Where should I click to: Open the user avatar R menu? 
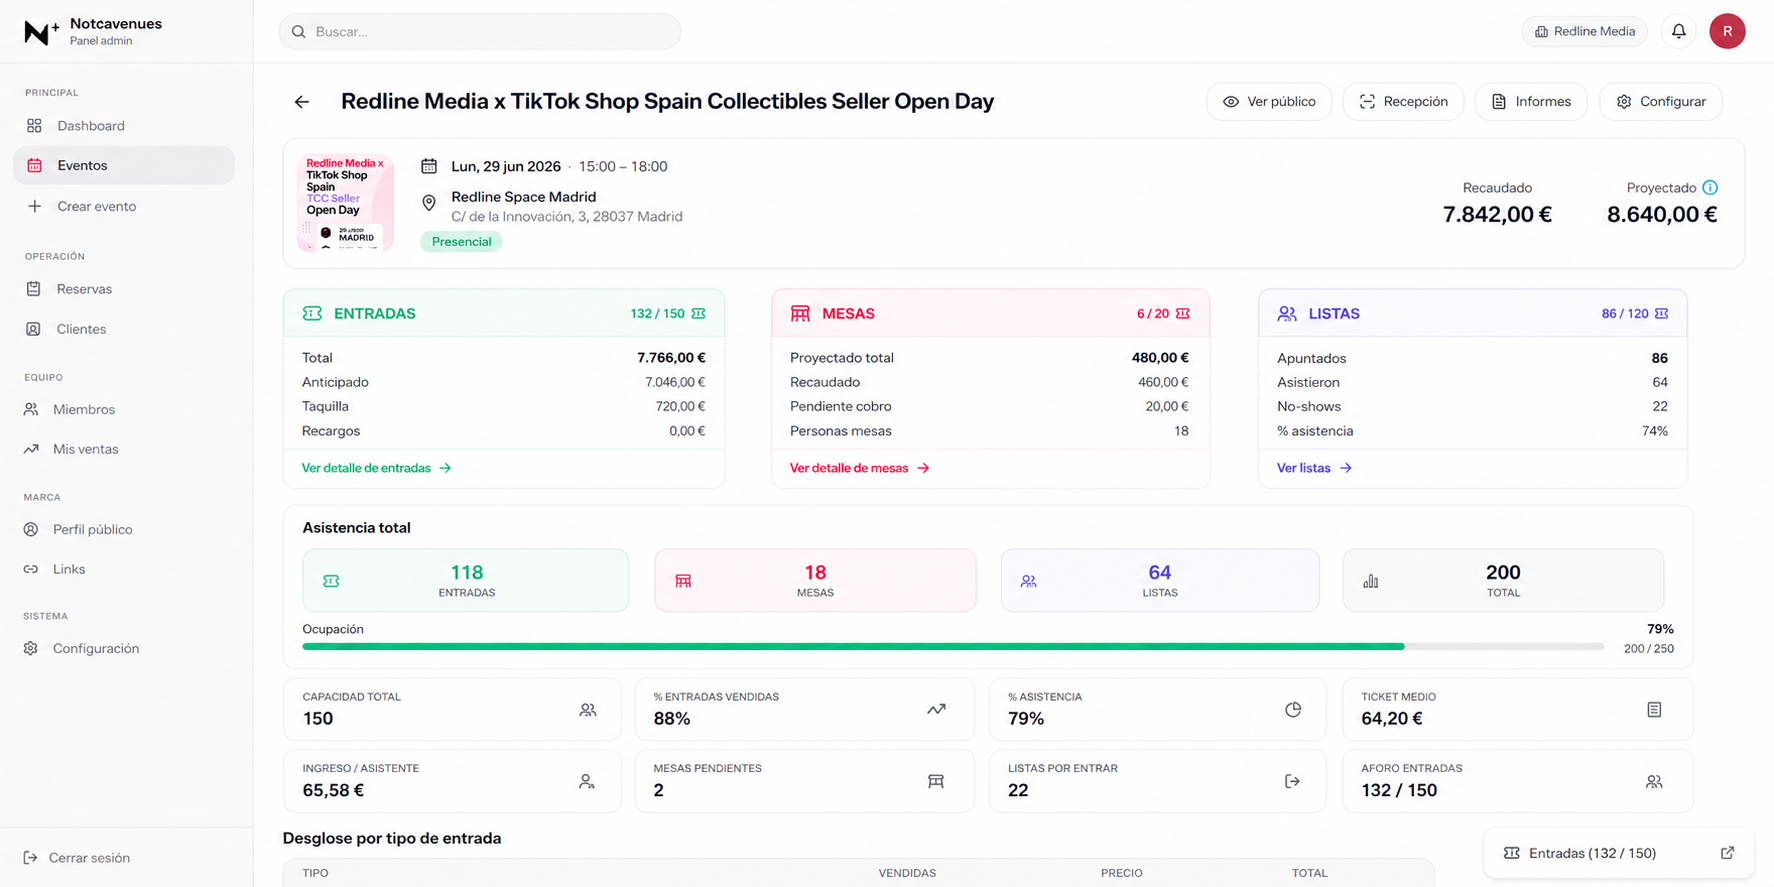click(1727, 32)
